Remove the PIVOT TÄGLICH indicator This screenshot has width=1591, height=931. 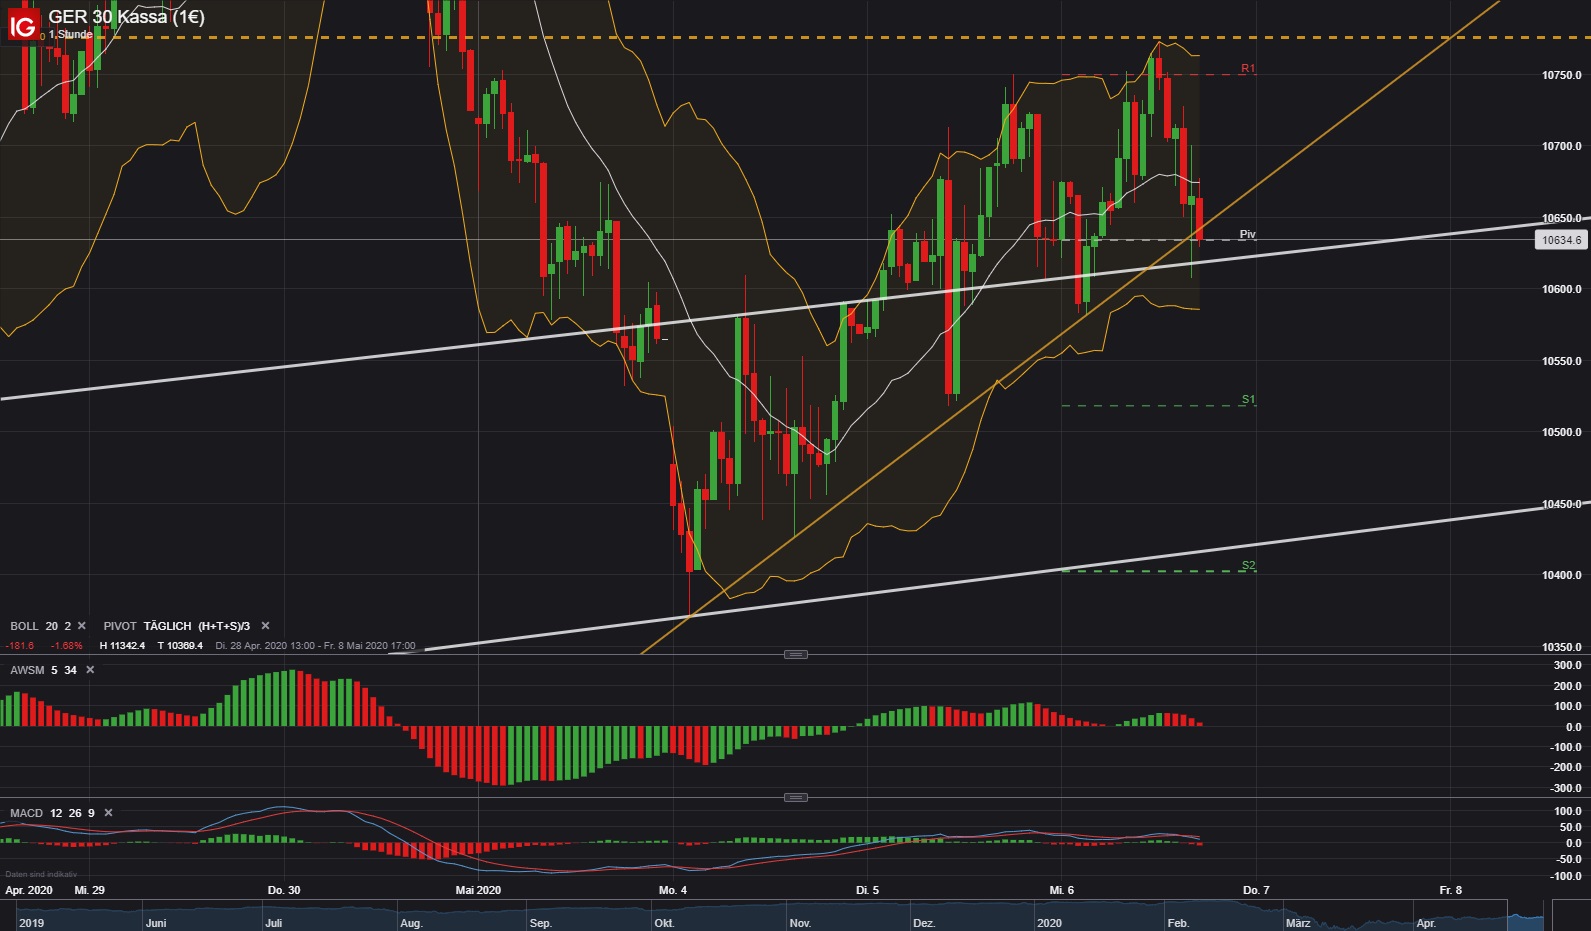click(x=265, y=626)
